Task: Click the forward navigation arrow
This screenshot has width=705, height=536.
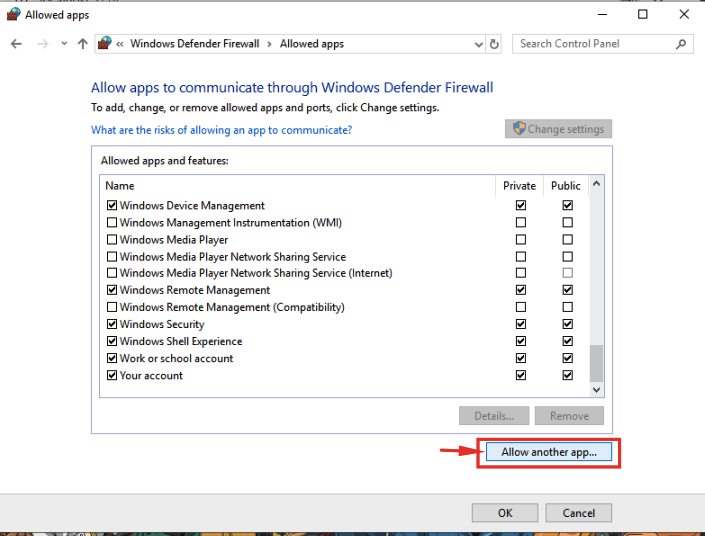Action: [x=43, y=44]
